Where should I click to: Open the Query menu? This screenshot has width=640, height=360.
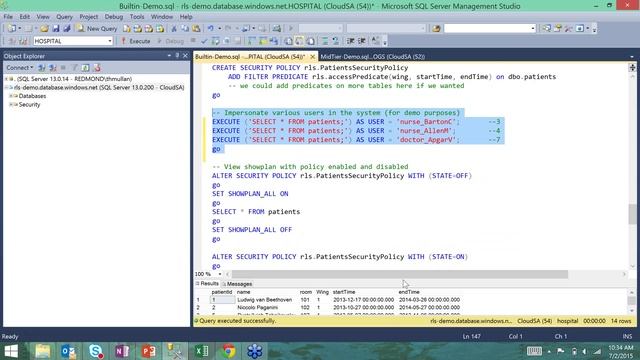(x=64, y=17)
